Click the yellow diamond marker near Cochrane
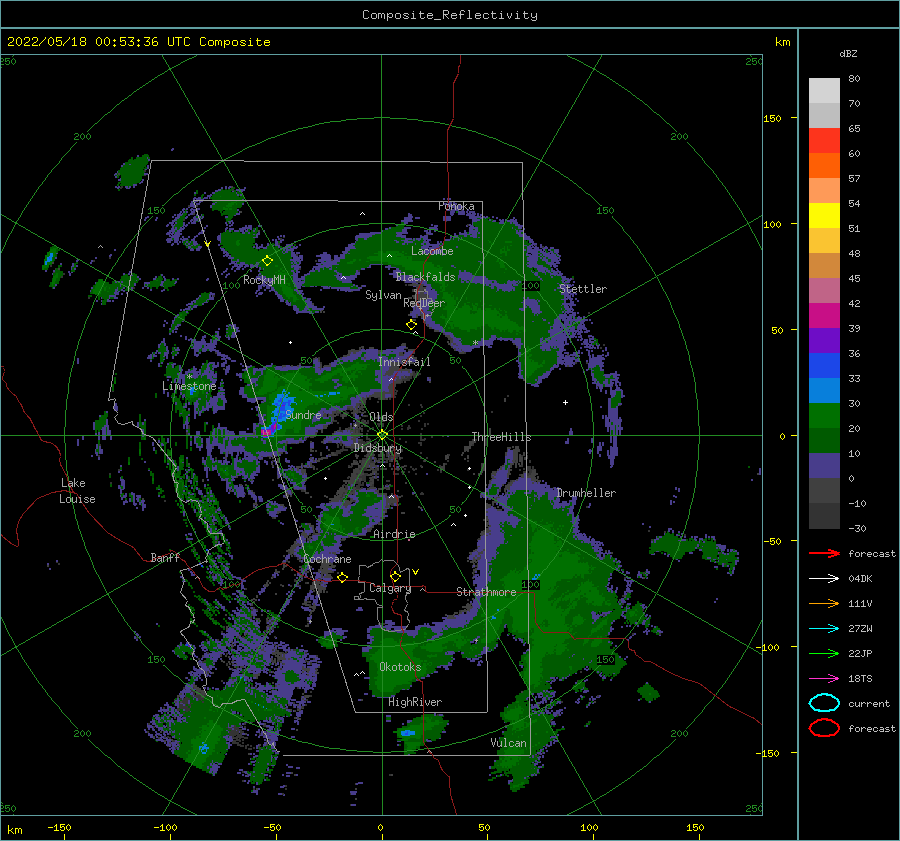The width and height of the screenshot is (900, 841). [x=343, y=577]
